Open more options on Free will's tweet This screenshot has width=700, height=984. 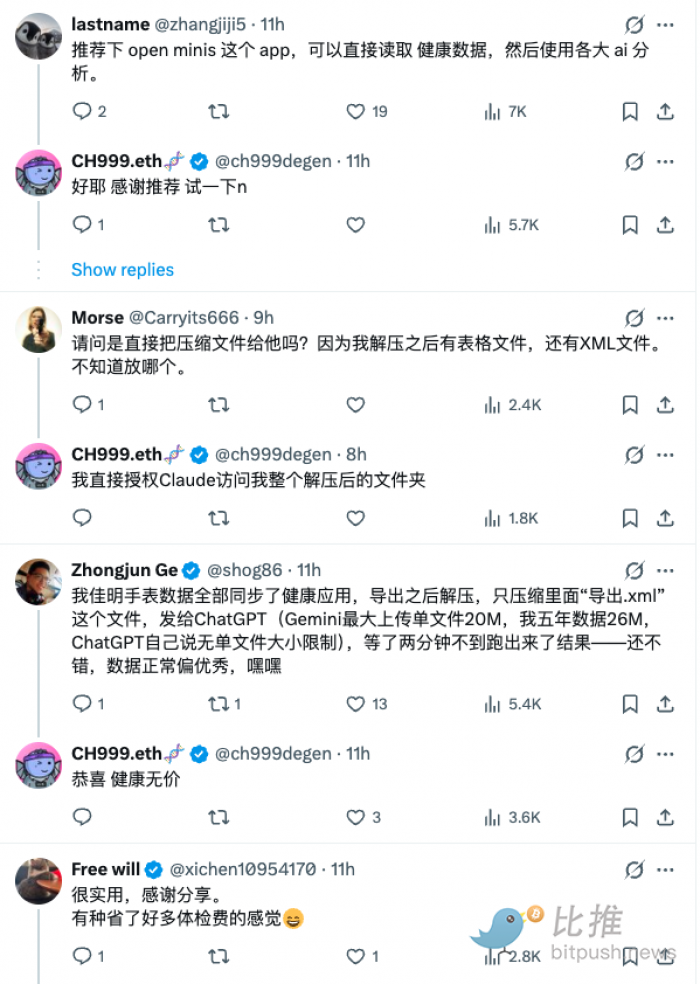click(x=665, y=870)
